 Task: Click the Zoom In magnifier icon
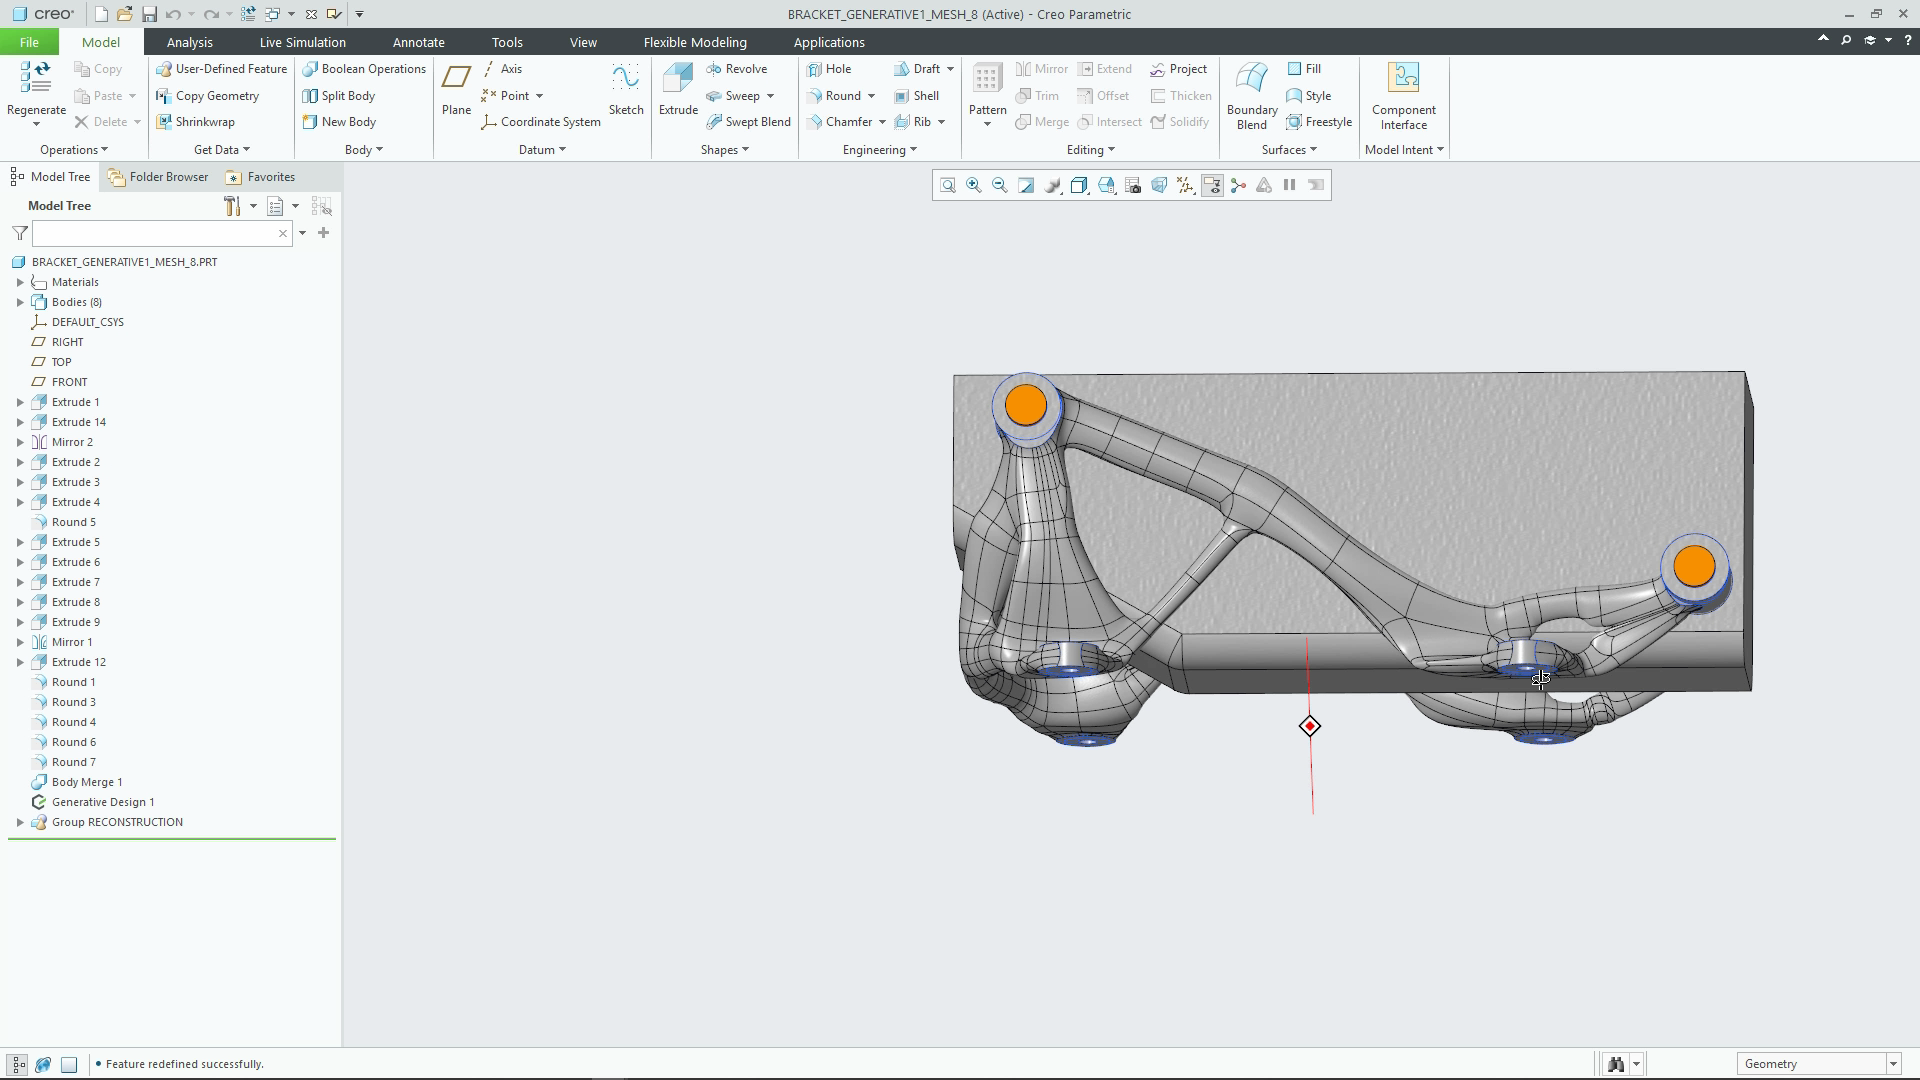(973, 185)
